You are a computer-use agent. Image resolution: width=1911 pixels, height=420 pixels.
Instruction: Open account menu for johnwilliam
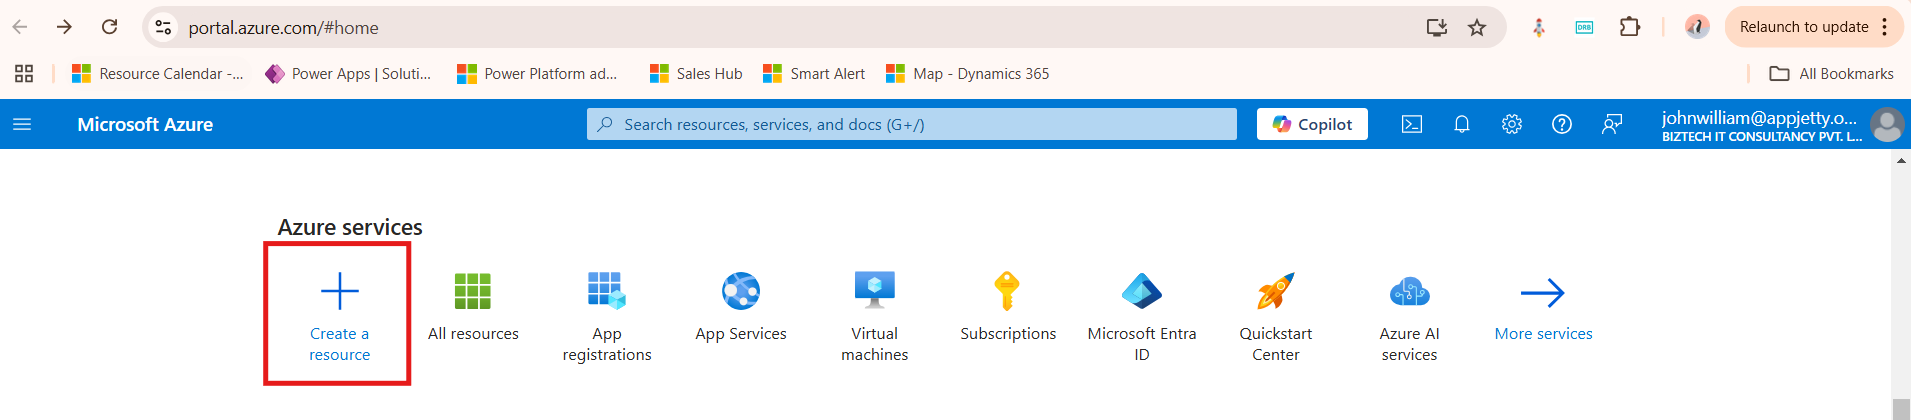click(x=1782, y=125)
